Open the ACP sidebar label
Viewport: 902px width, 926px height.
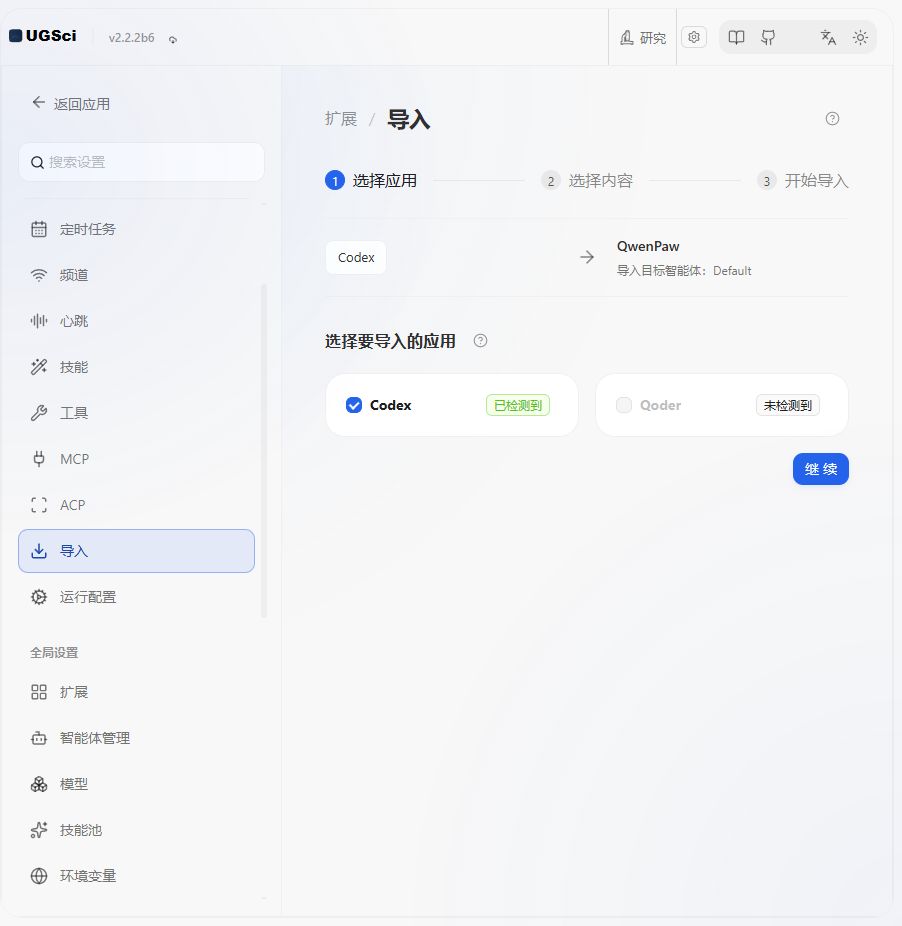coord(73,506)
